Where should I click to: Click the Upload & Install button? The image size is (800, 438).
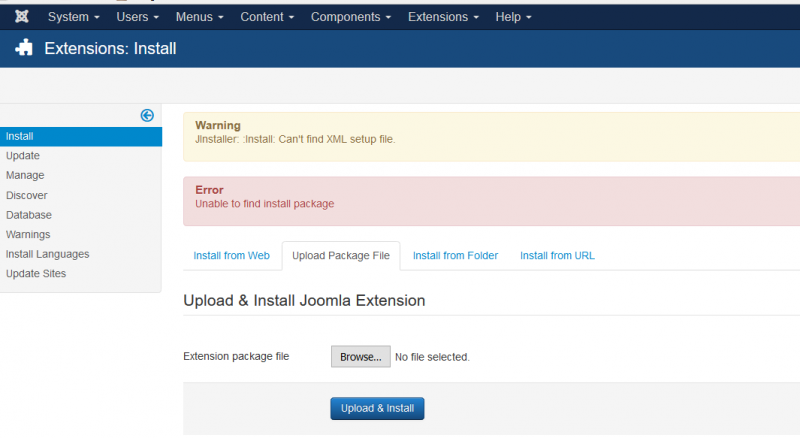[377, 408]
